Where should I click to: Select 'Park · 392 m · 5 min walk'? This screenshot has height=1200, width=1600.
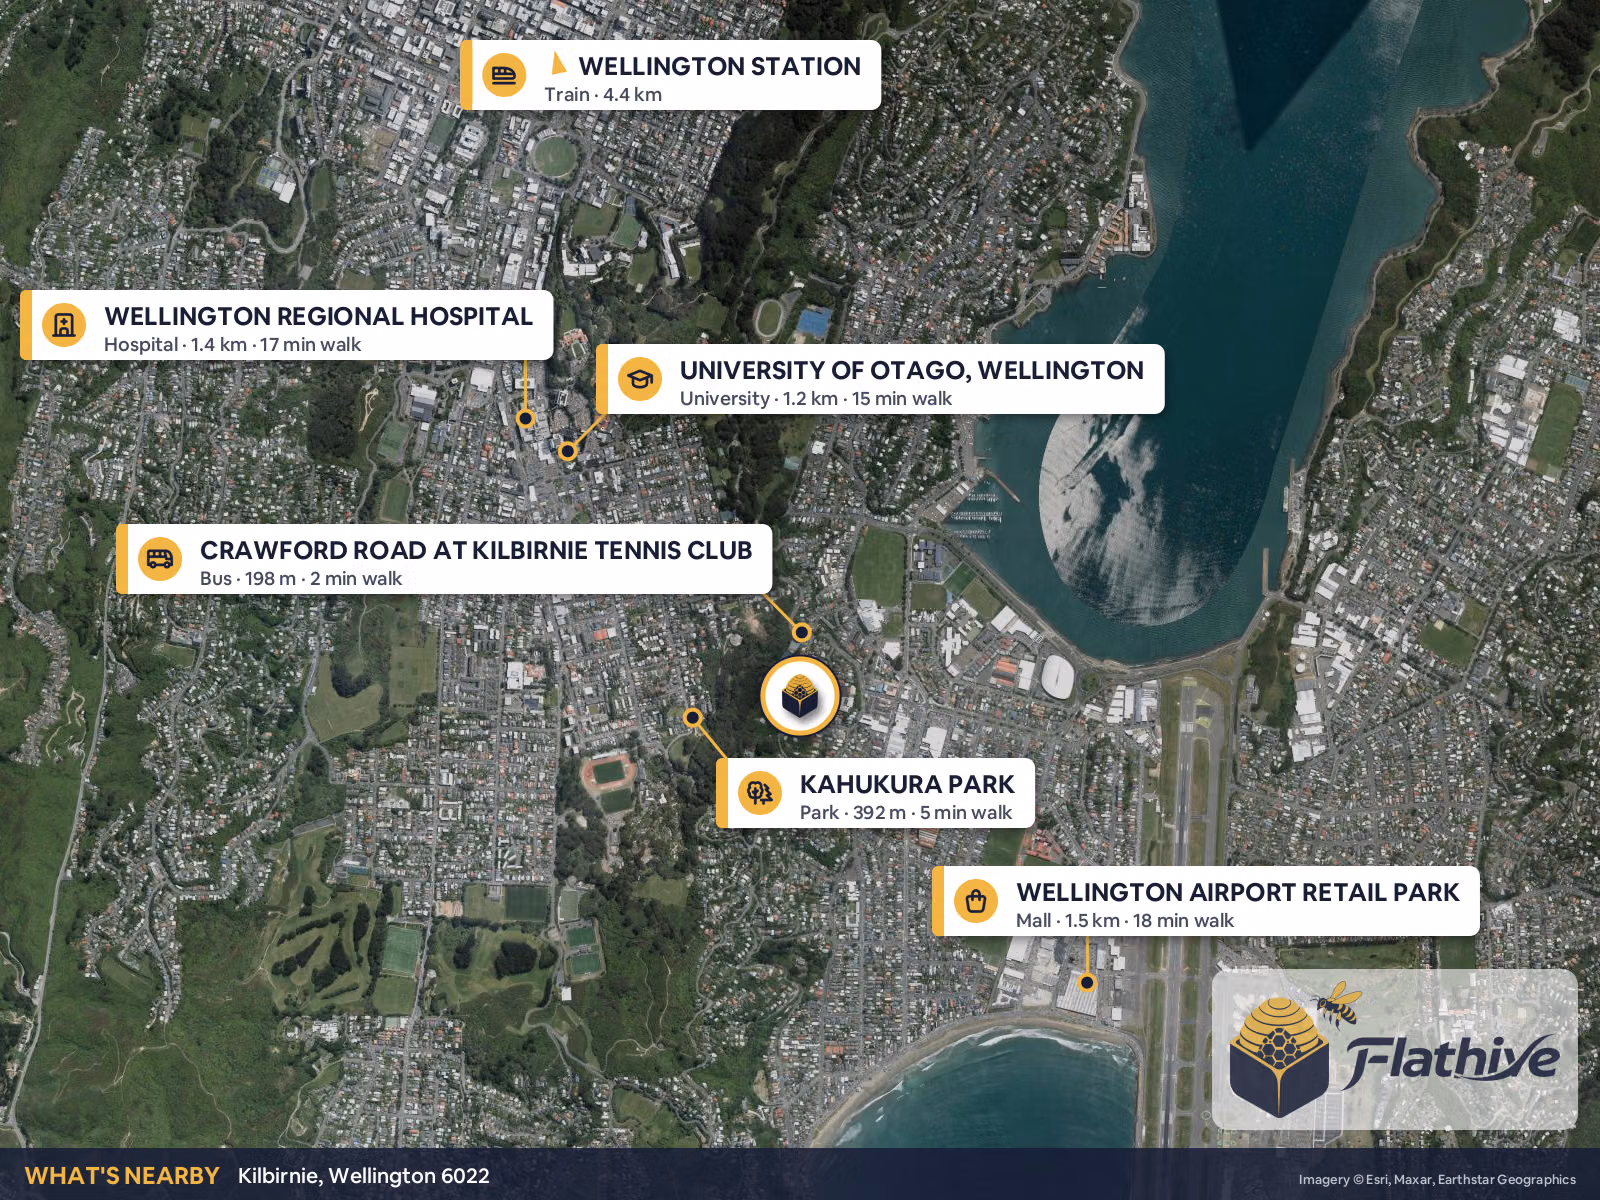pos(906,813)
